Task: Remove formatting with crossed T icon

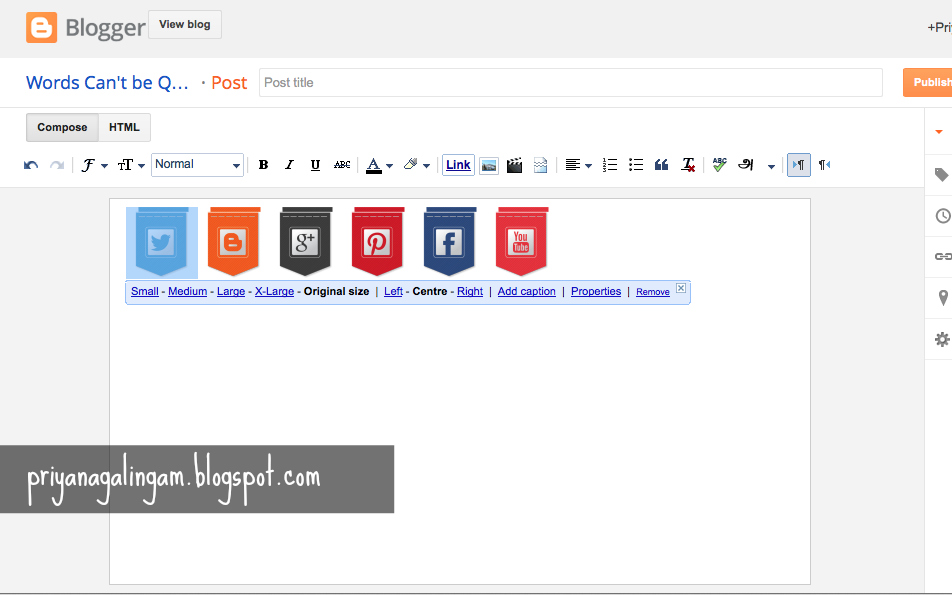Action: tap(687, 165)
